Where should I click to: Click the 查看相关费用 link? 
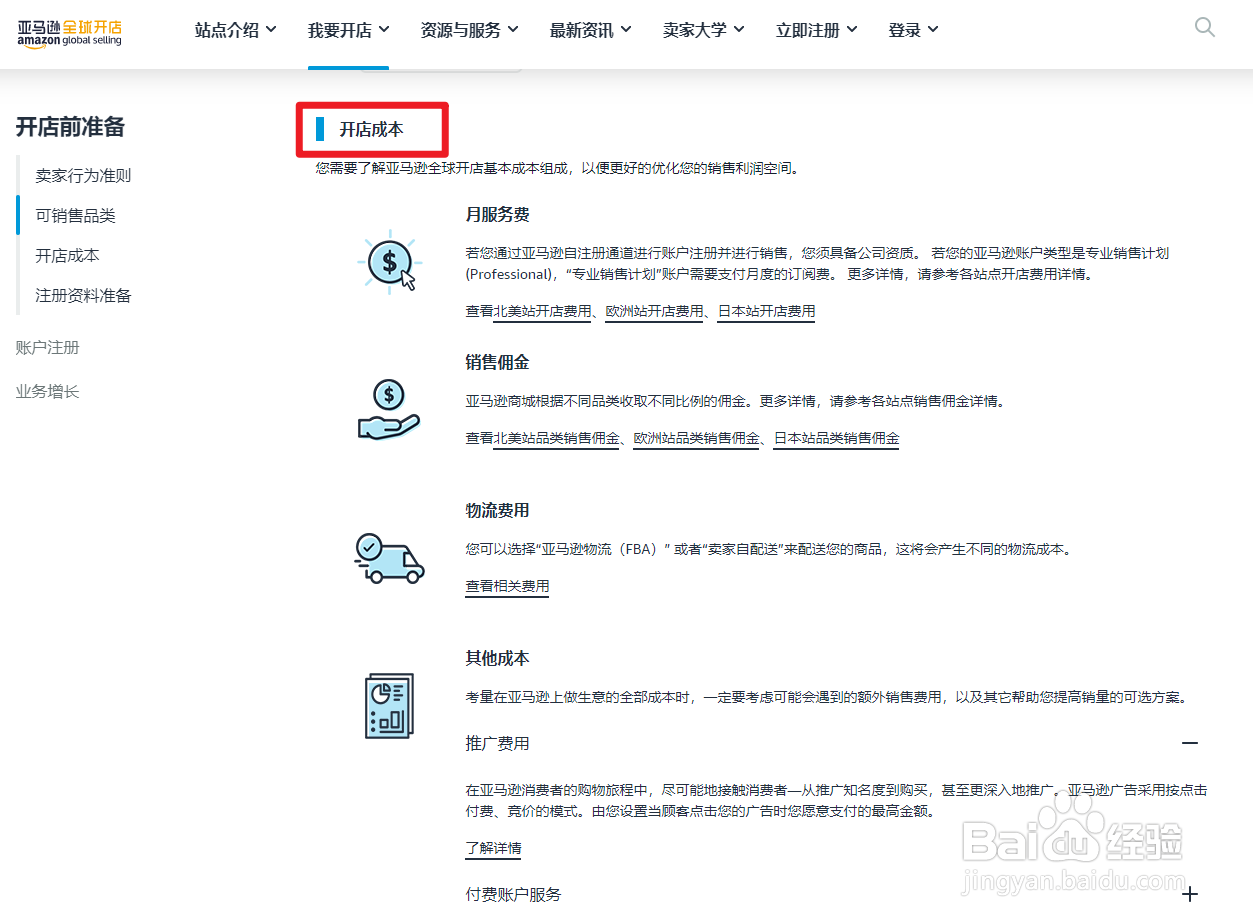coord(506,587)
